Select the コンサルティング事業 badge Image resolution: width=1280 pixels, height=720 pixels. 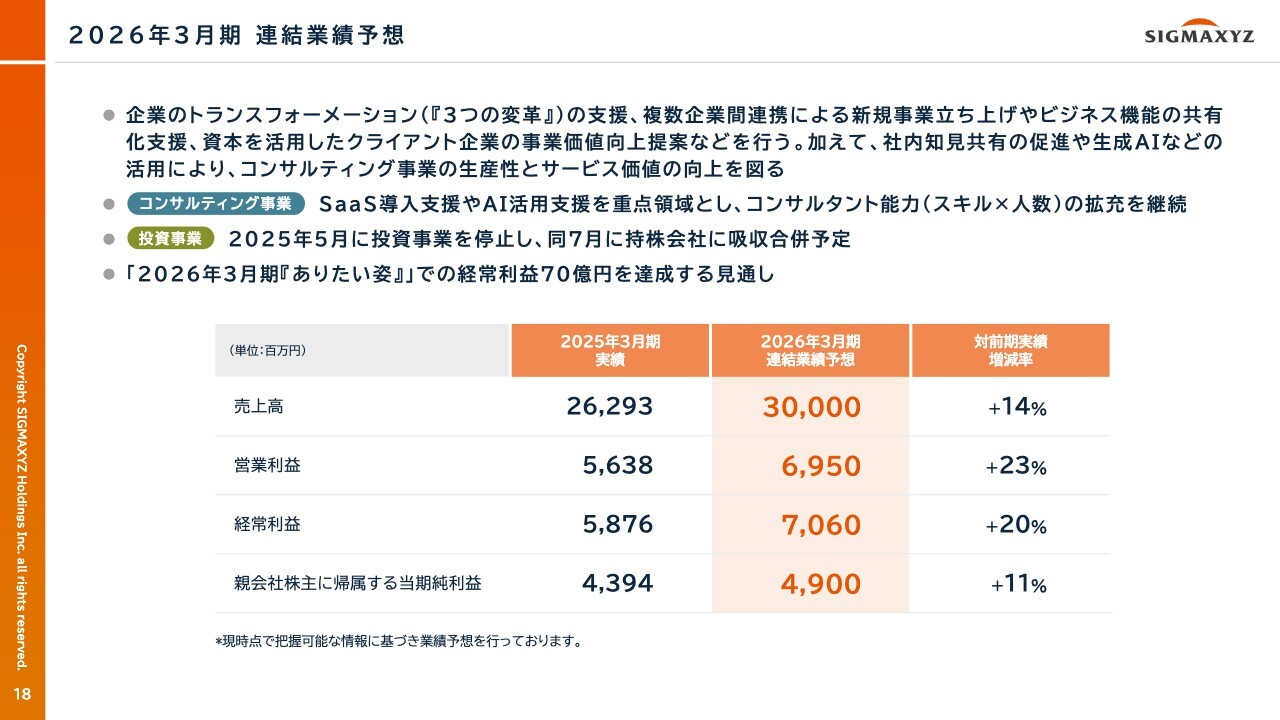click(x=216, y=204)
